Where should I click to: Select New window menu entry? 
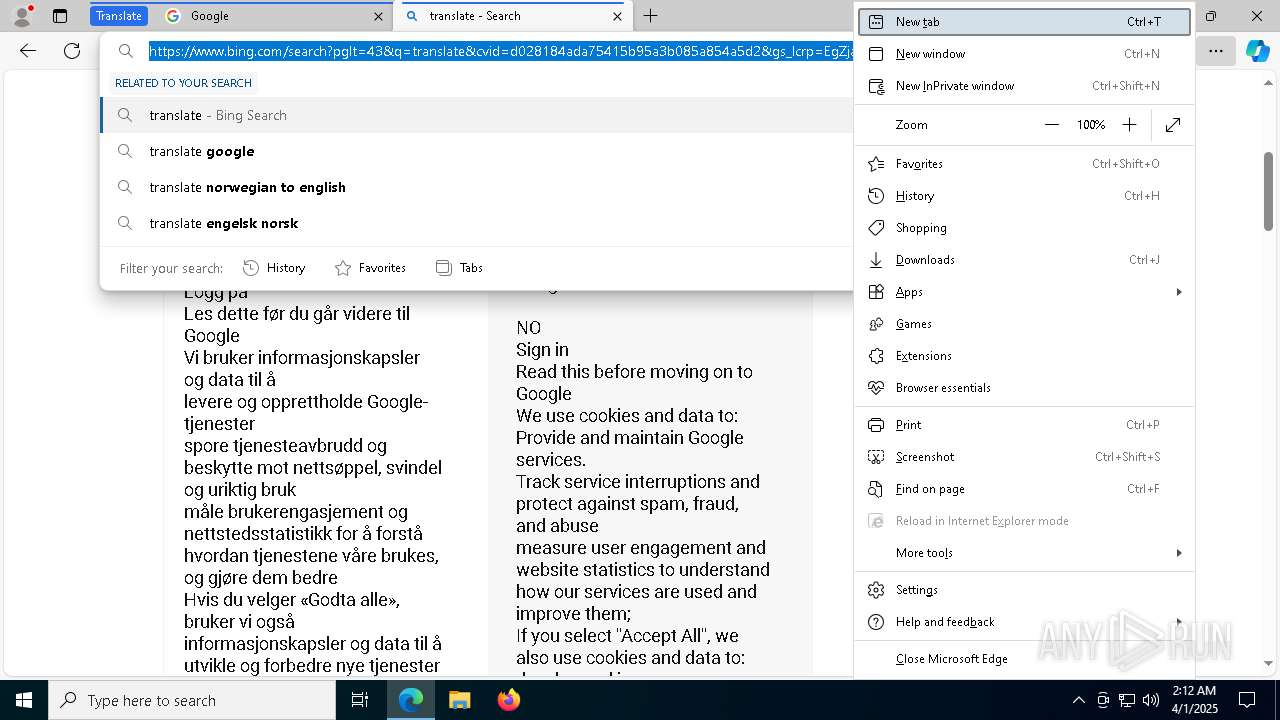coord(1025,54)
